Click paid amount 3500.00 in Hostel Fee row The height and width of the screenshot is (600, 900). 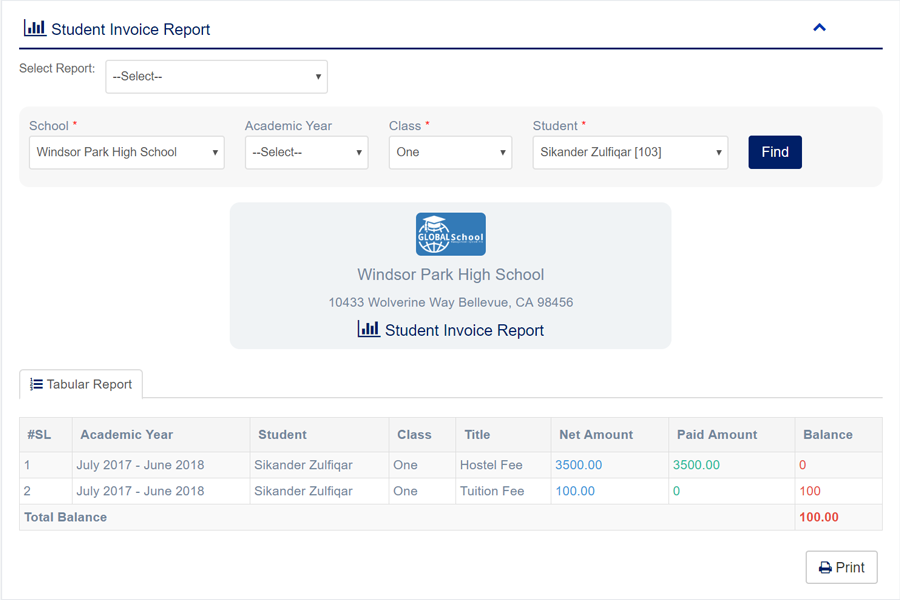pos(696,465)
